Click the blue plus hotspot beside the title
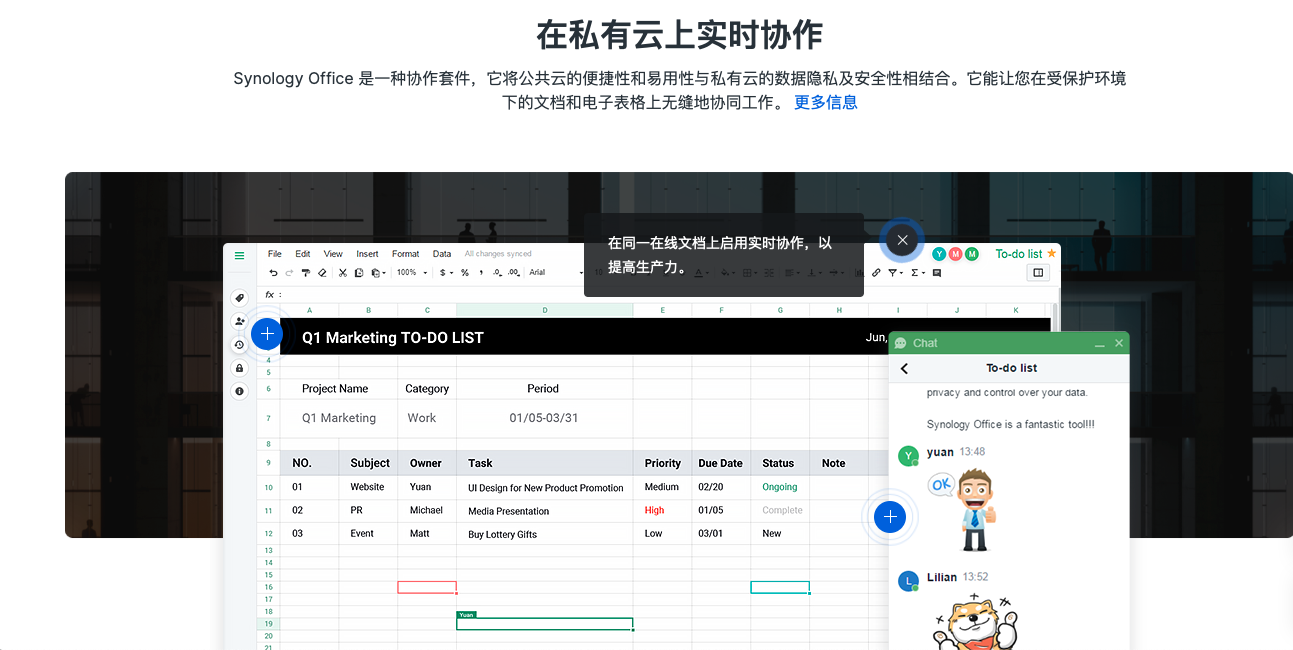This screenshot has width=1293, height=650. (x=267, y=334)
